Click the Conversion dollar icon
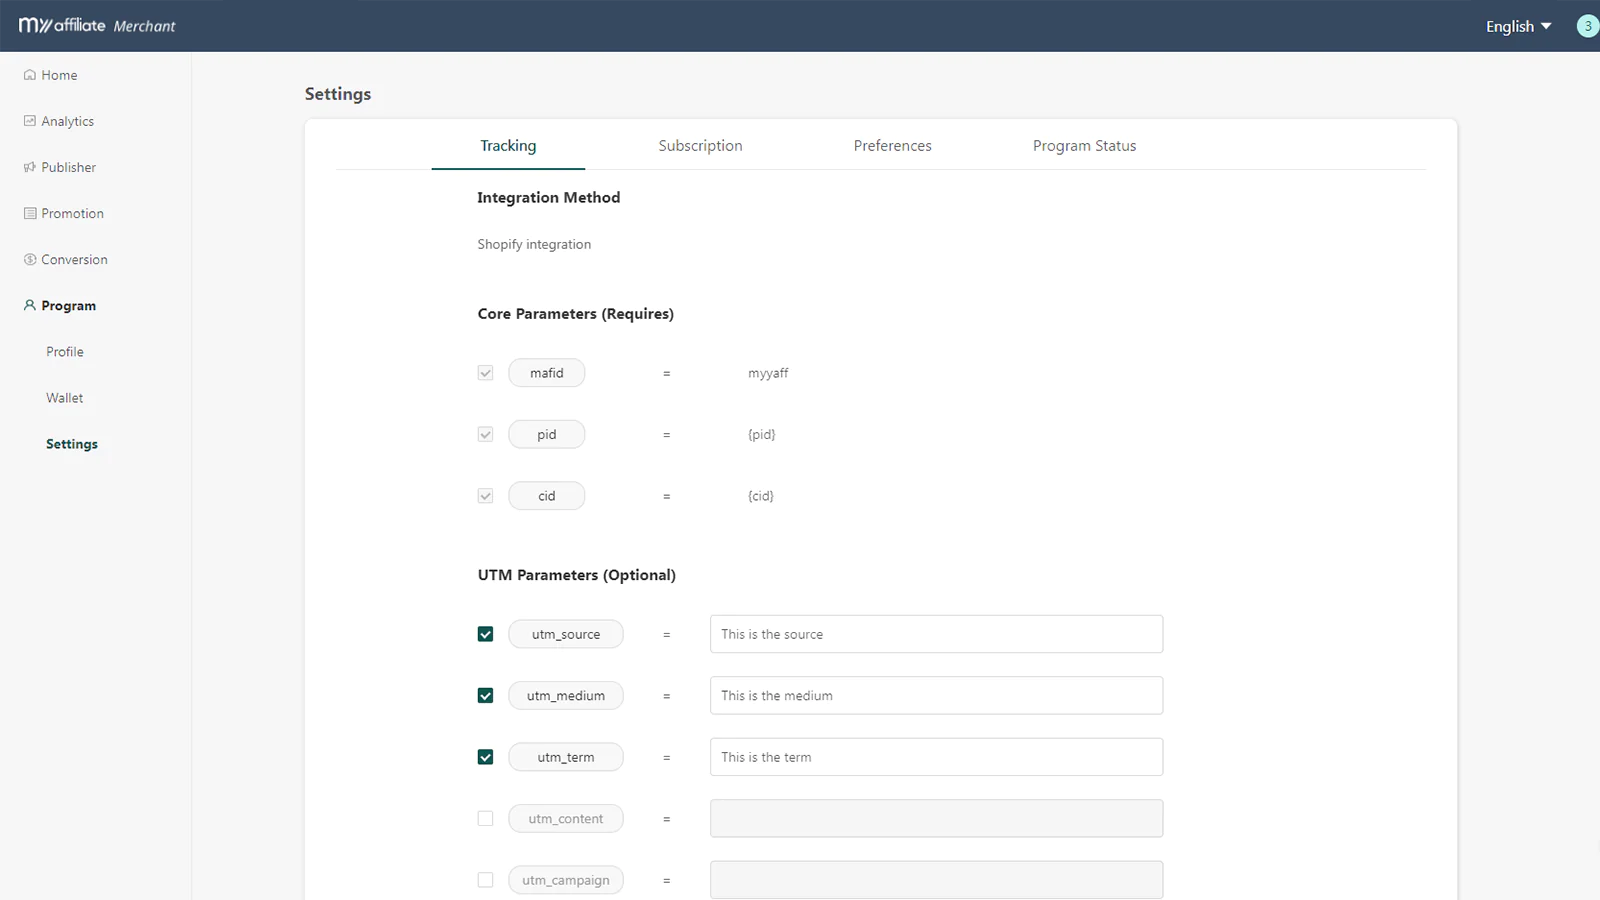The height and width of the screenshot is (900, 1600). (x=30, y=259)
